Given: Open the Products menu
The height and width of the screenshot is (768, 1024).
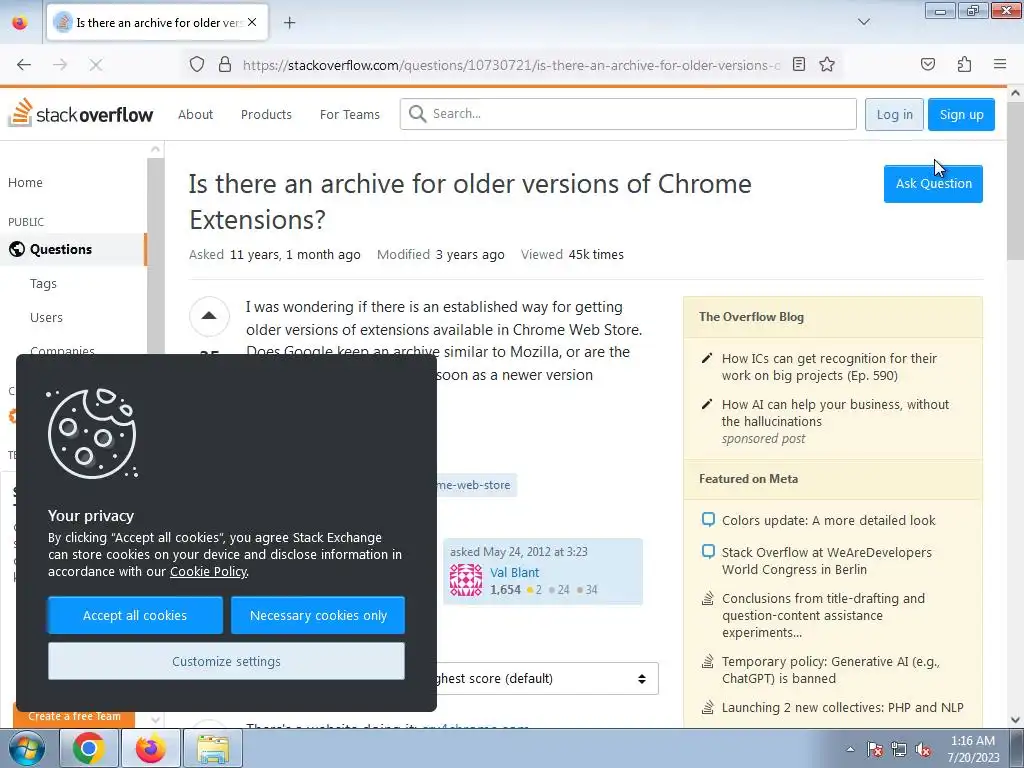Looking at the screenshot, I should point(266,114).
